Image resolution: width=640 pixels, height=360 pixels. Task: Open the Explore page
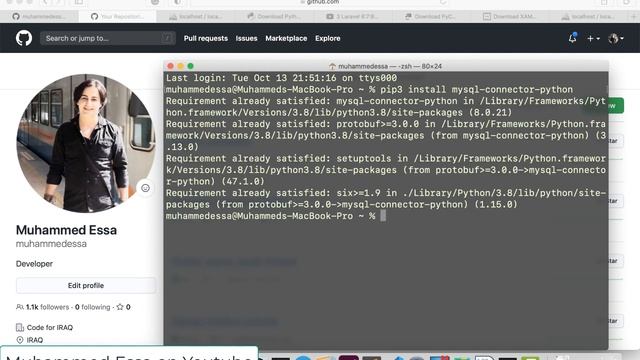click(x=327, y=38)
